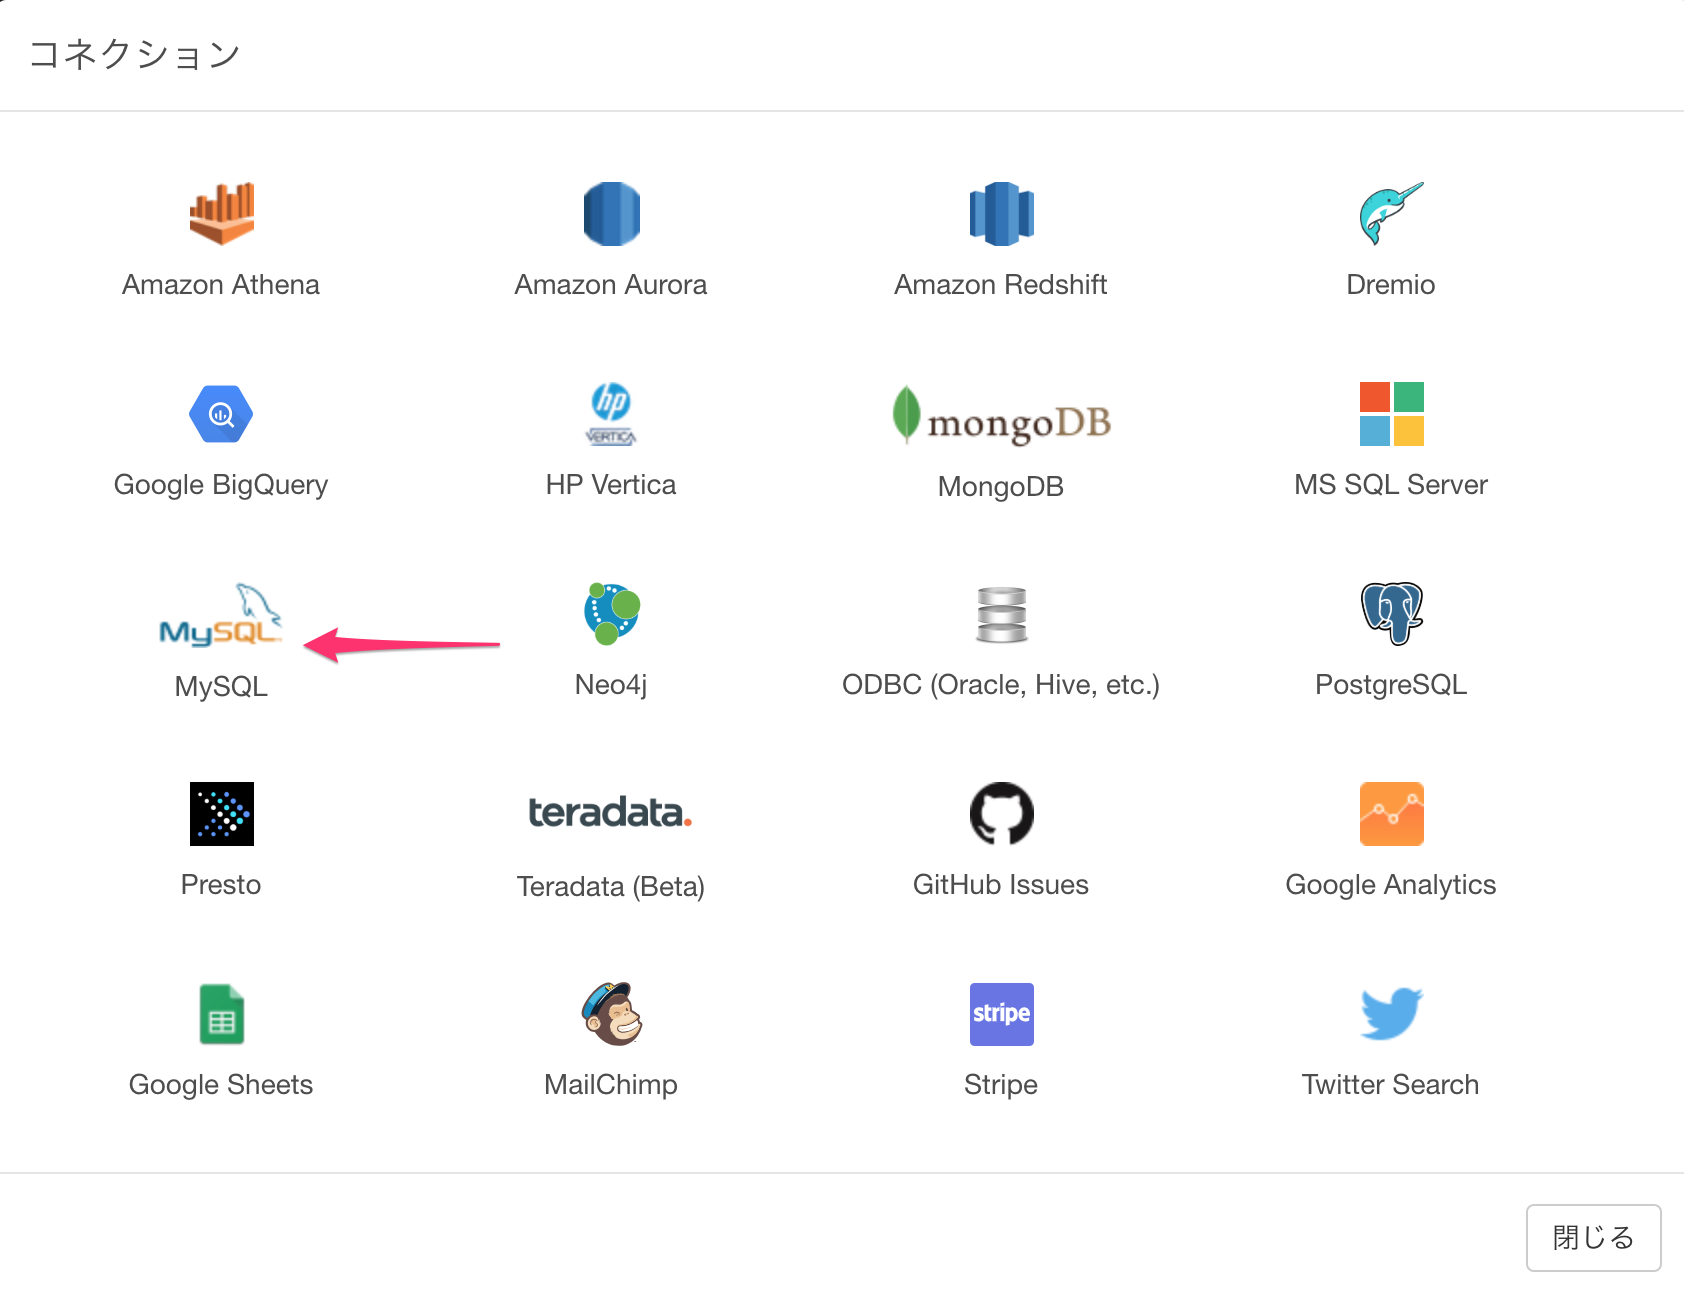Click the MailChimp label

611,1085
